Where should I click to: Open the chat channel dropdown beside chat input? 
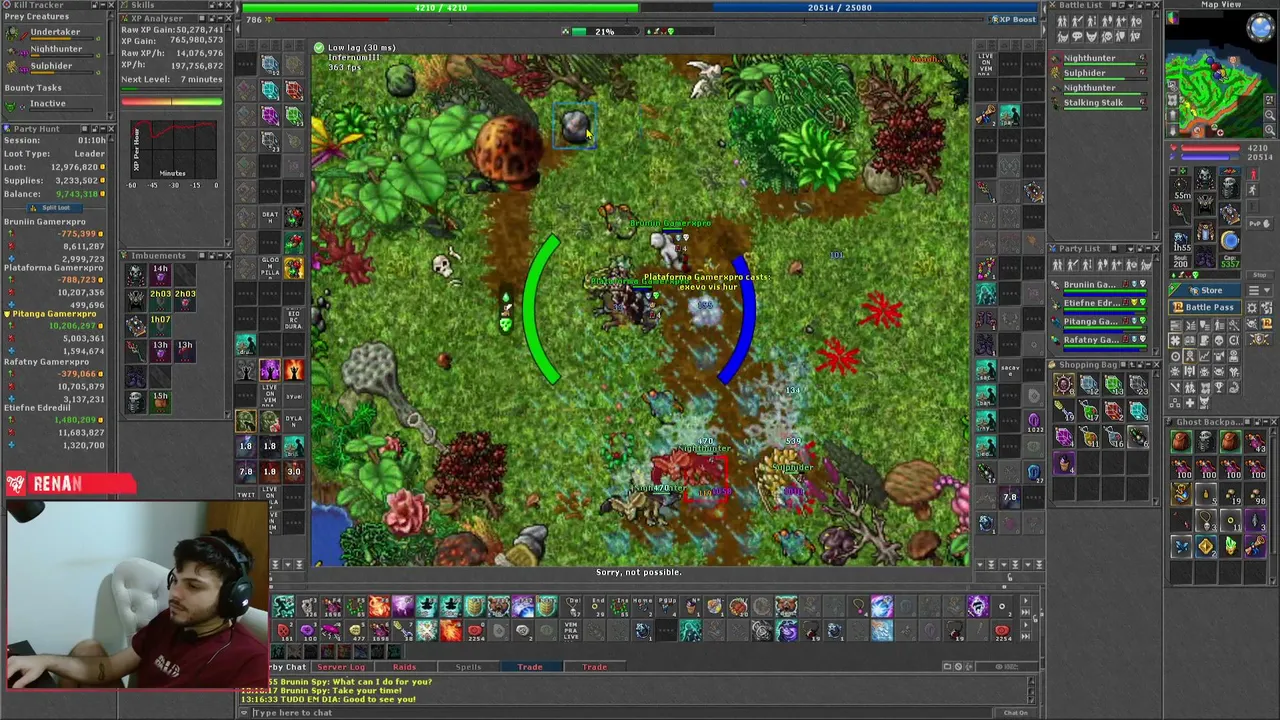[246, 713]
